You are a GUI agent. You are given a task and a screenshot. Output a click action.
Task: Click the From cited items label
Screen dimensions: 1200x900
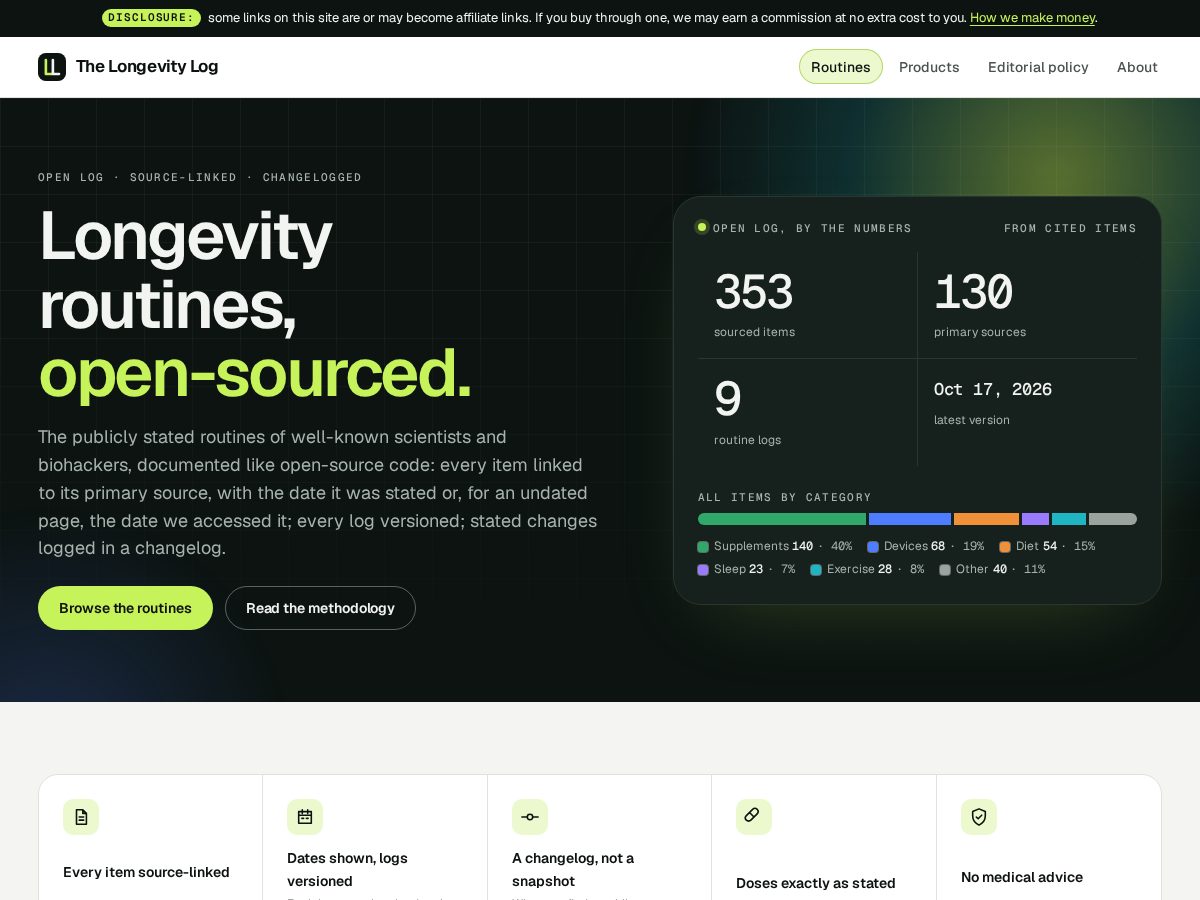1070,228
